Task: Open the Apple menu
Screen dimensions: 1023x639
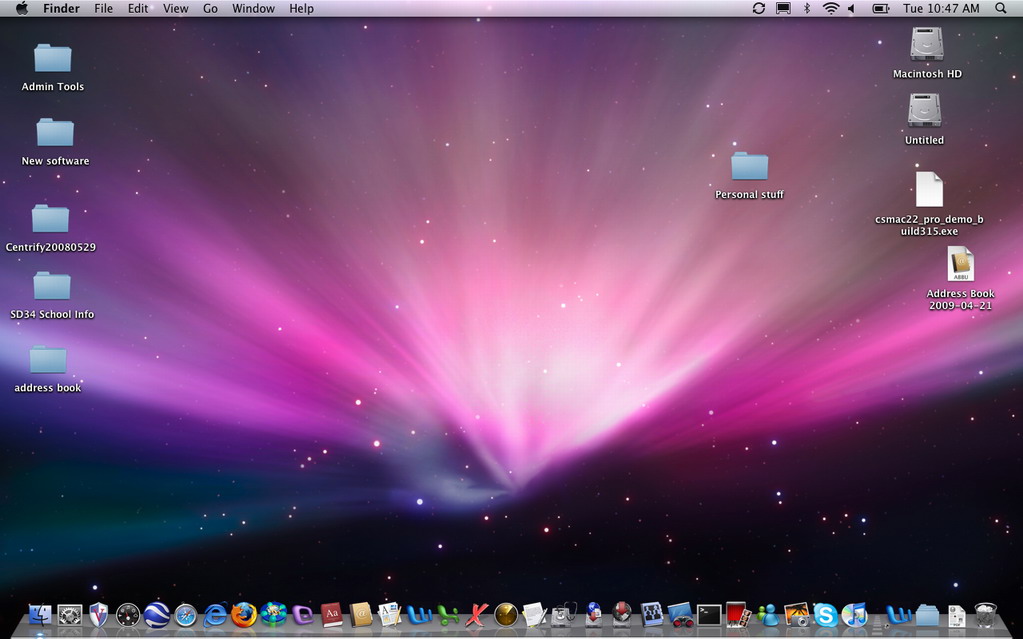Action: (22, 8)
